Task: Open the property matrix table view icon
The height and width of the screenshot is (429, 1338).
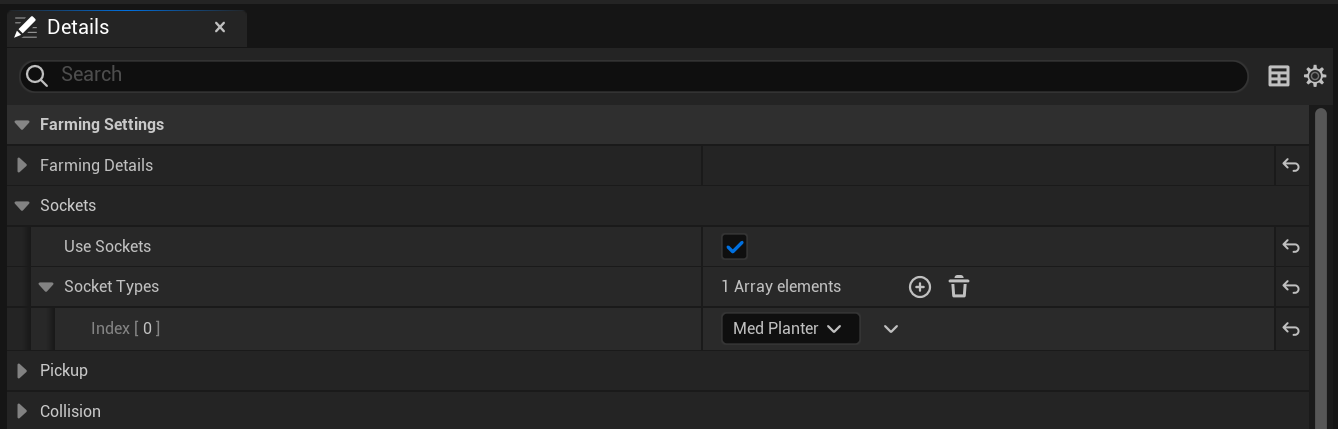Action: click(1278, 76)
